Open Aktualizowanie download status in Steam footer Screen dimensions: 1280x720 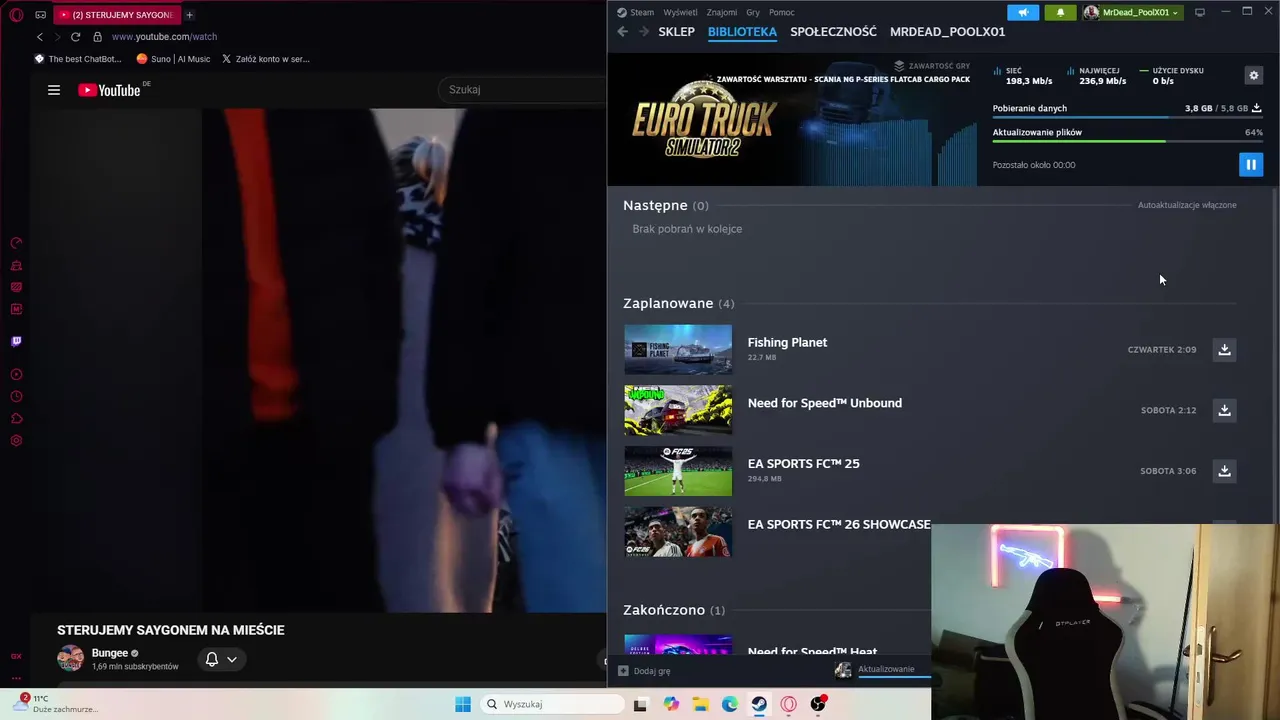884,670
